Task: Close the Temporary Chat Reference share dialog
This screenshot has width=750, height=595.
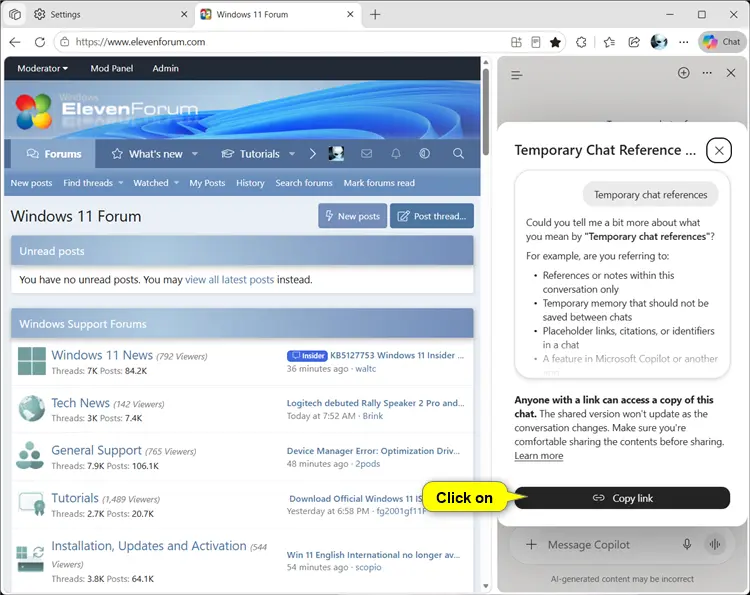Action: (719, 150)
